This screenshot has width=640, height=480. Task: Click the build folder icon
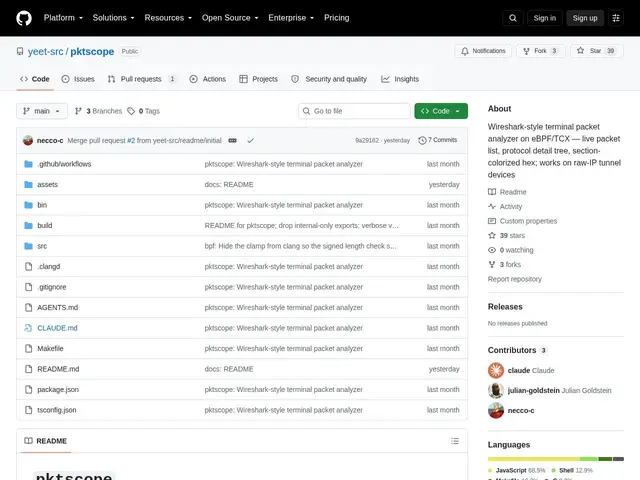(28, 225)
